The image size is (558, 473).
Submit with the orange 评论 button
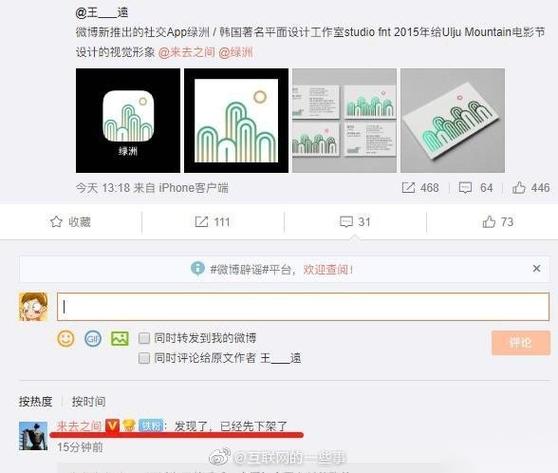coord(521,343)
